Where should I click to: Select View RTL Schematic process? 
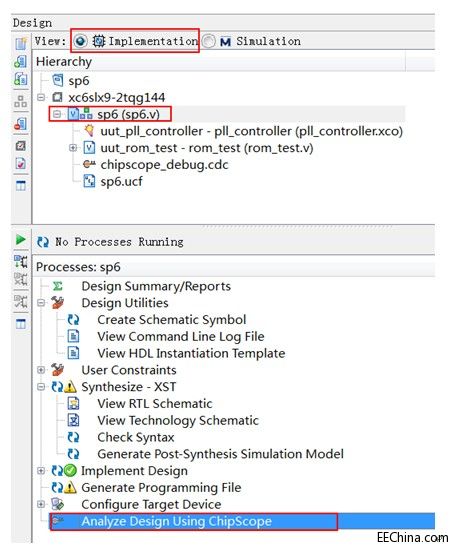coord(155,403)
